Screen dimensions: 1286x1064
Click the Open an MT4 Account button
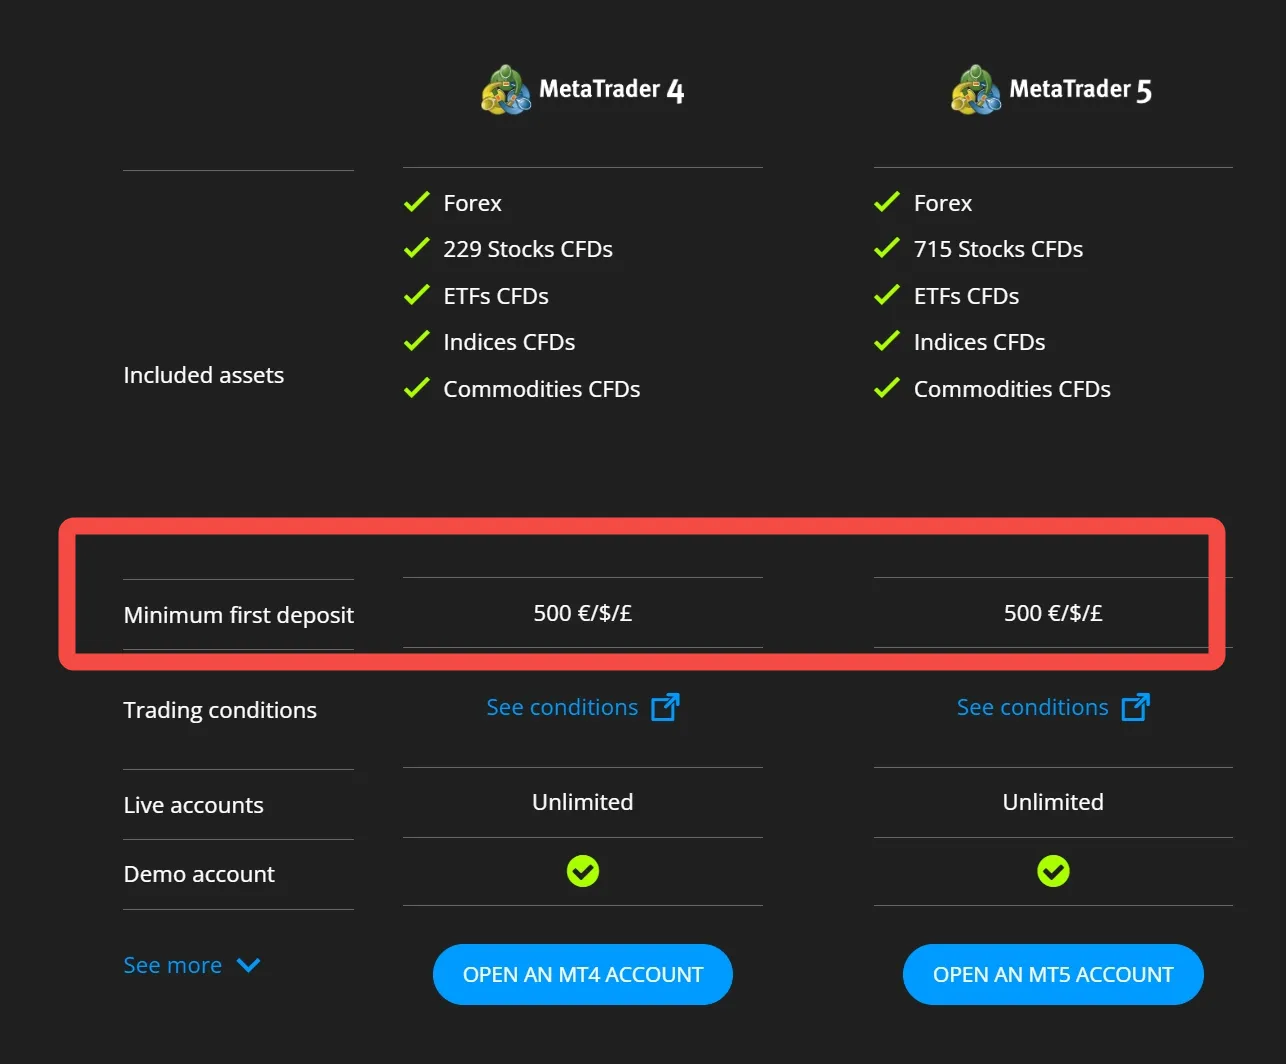tap(583, 974)
